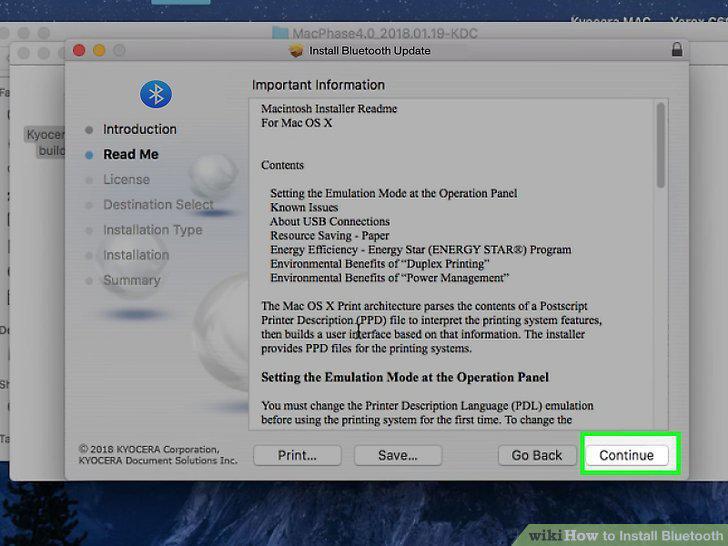Click the MacPhase4.0 folder icon
This screenshot has height=546, width=728.
tap(280, 33)
